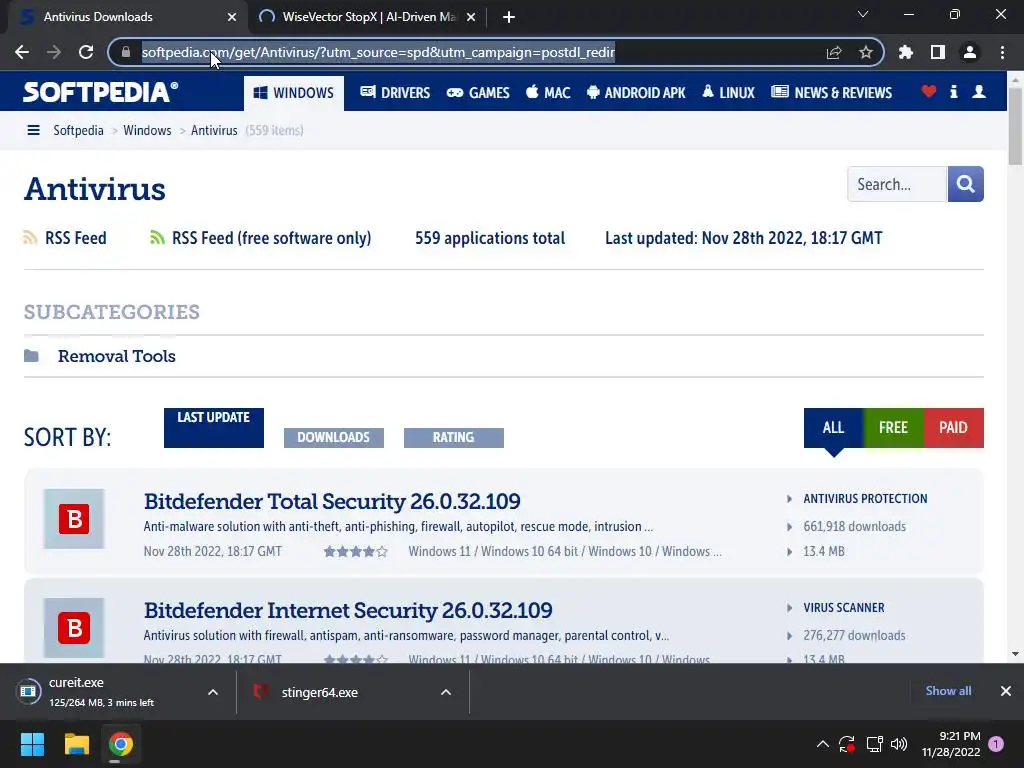Click the Softpedia breadcrumb link
Image resolution: width=1024 pixels, height=768 pixels.
pyautogui.click(x=78, y=131)
